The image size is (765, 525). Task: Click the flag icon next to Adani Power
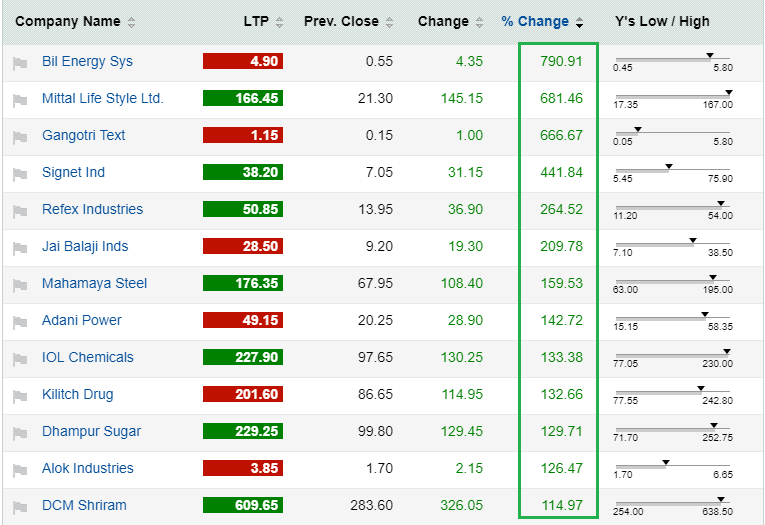pyautogui.click(x=20, y=322)
